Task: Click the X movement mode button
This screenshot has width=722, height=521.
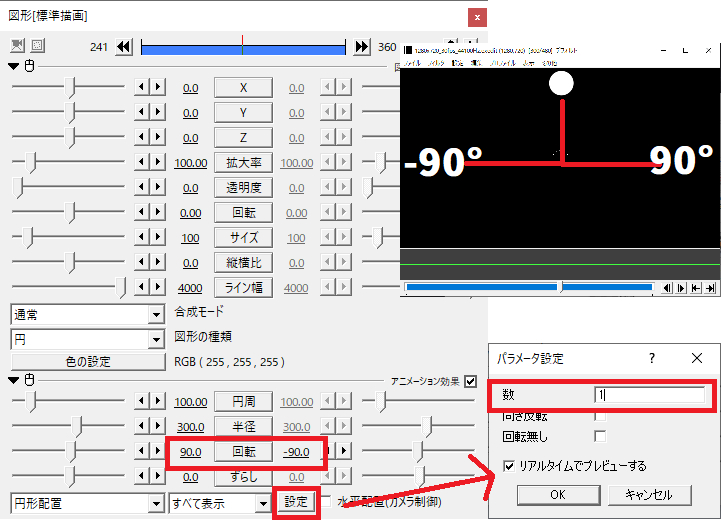Action: coord(243,88)
